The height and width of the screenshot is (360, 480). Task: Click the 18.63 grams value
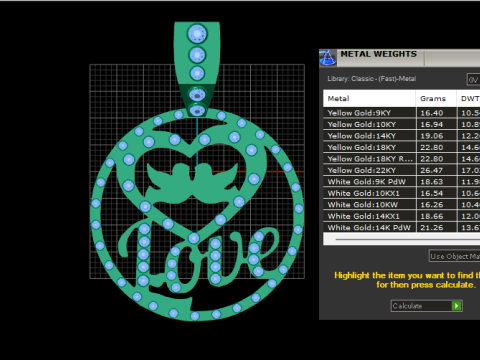pyautogui.click(x=432, y=182)
